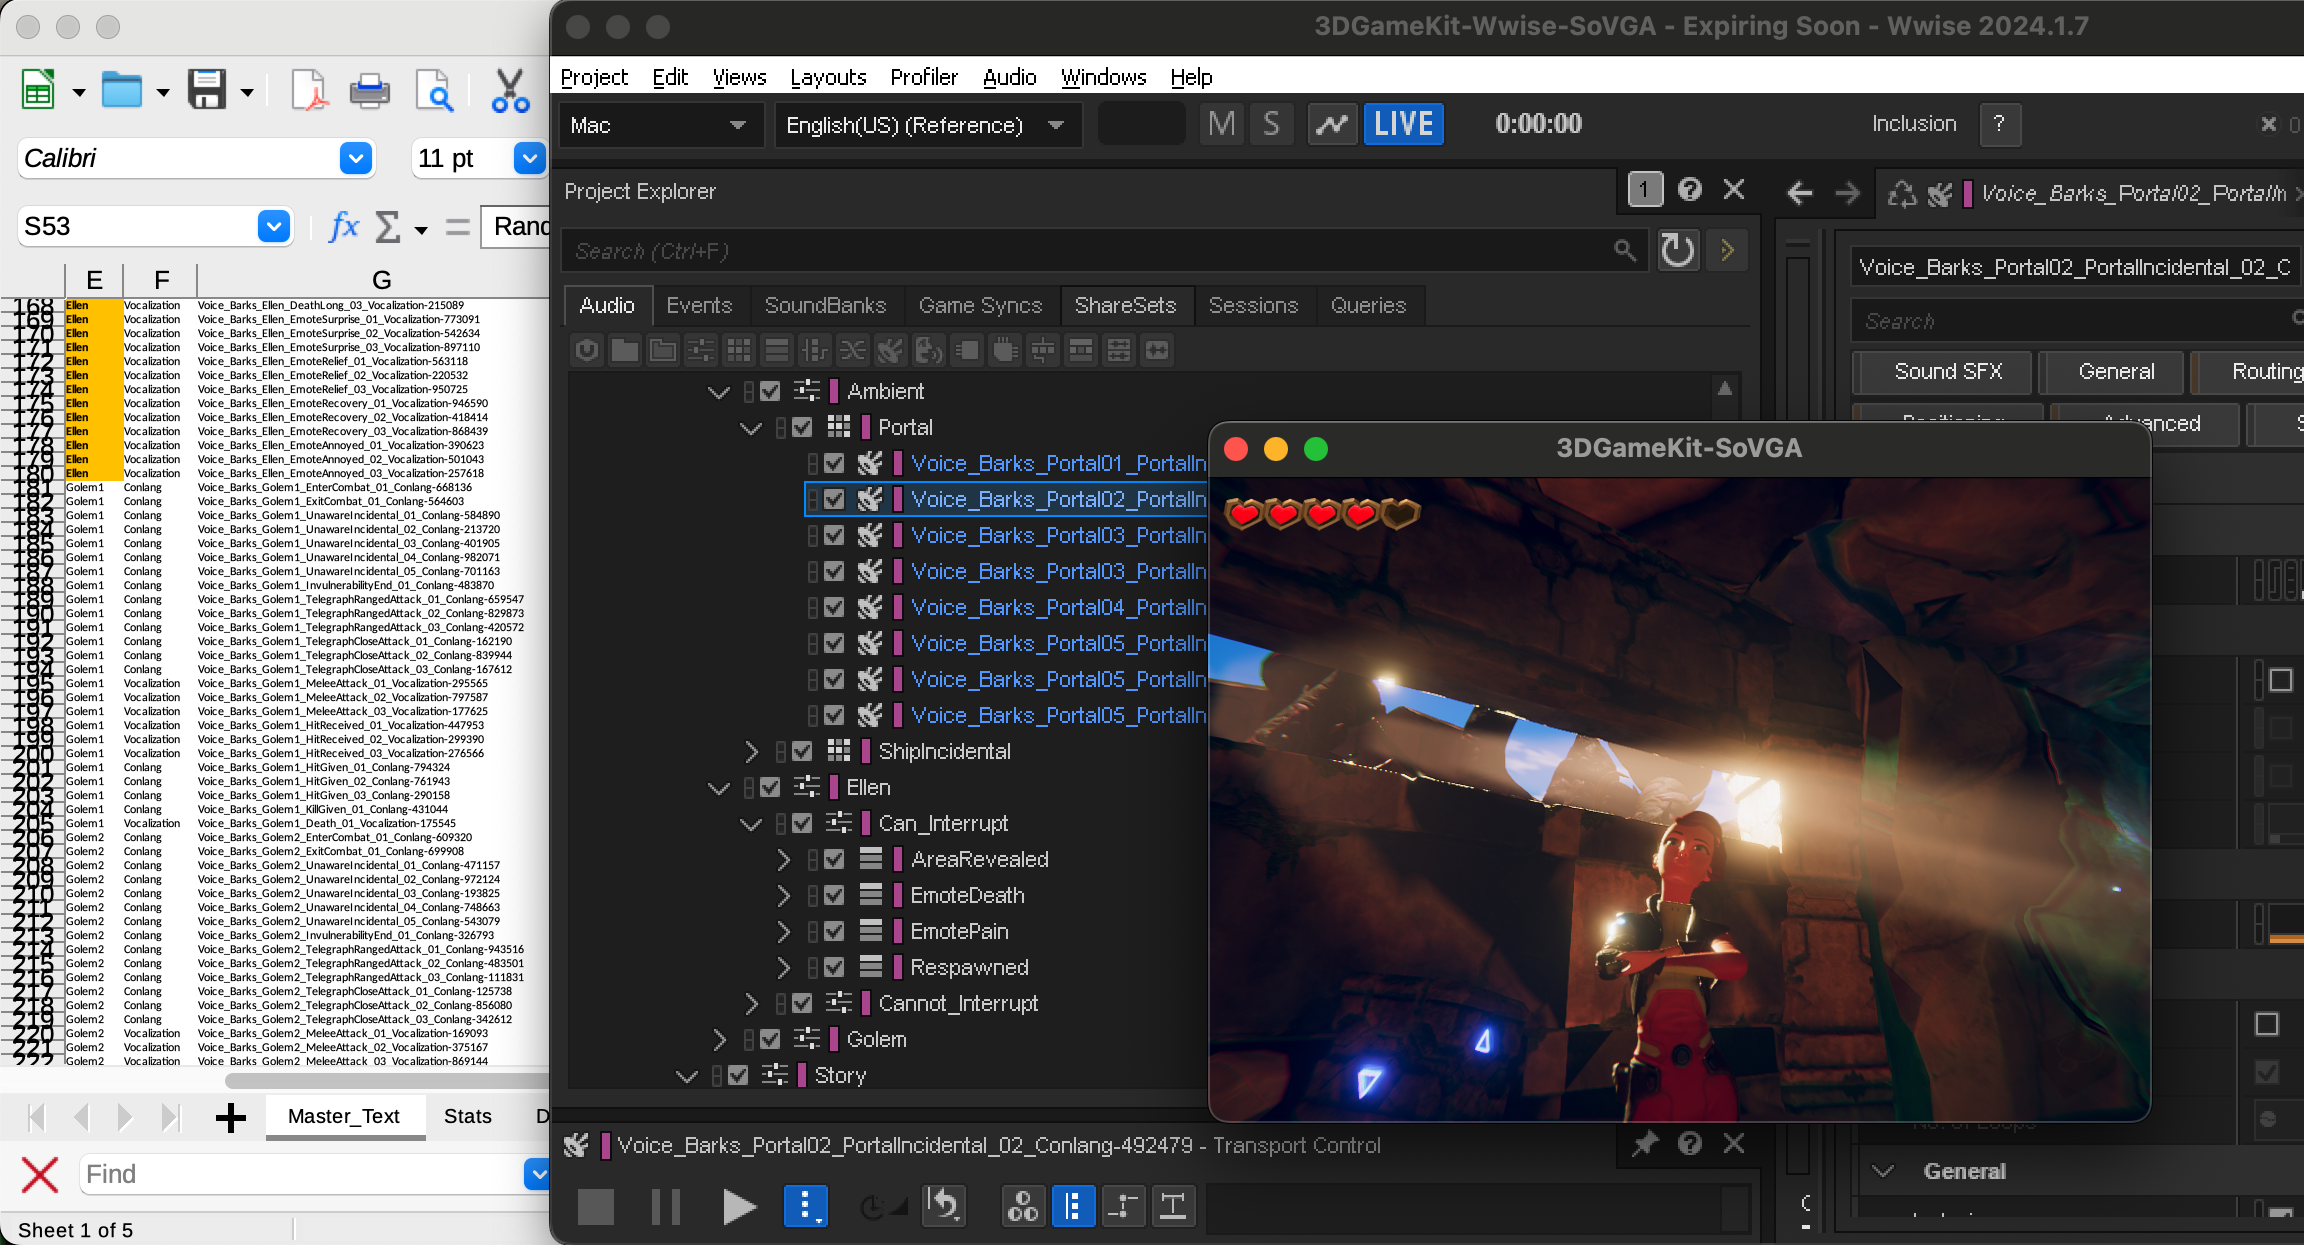The width and height of the screenshot is (2304, 1245).
Task: Add a Sound SFX object via toolbar
Action: [891, 350]
